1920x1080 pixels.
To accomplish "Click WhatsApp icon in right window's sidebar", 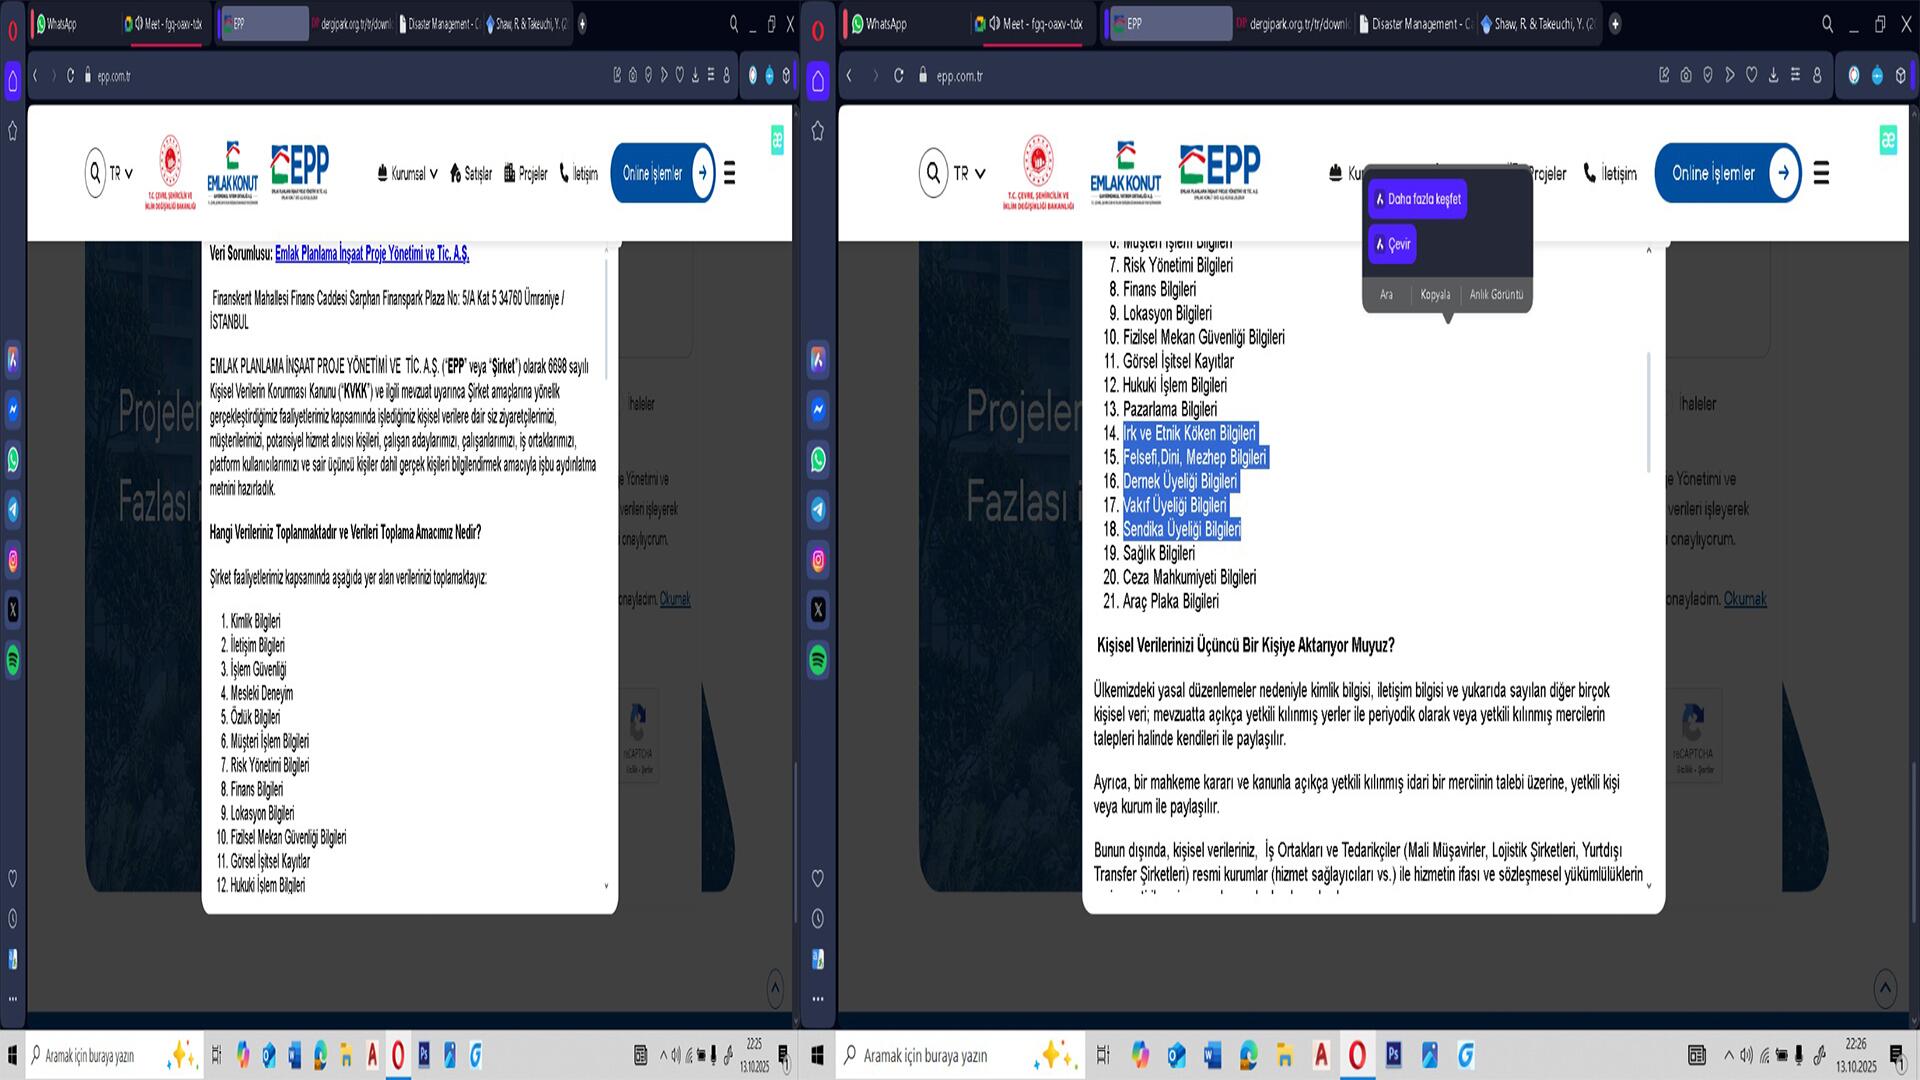I will click(818, 460).
